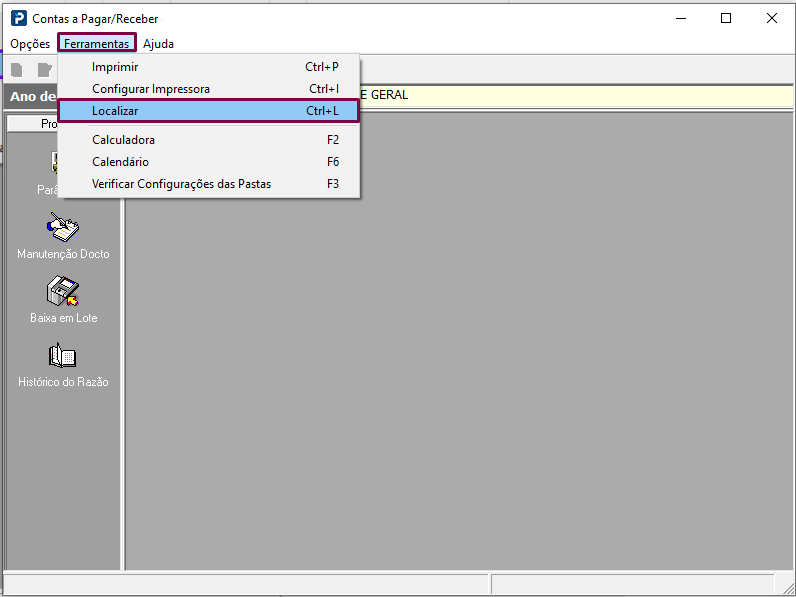Click the second document toolbar icon

point(45,70)
